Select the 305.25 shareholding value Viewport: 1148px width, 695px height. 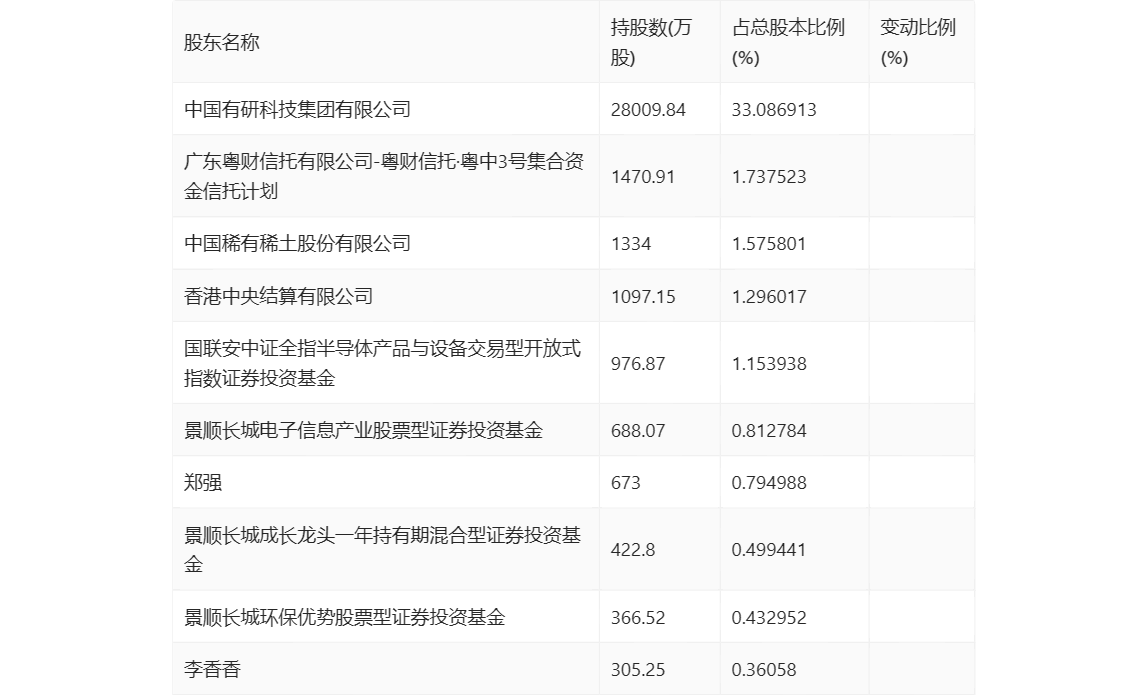638,670
